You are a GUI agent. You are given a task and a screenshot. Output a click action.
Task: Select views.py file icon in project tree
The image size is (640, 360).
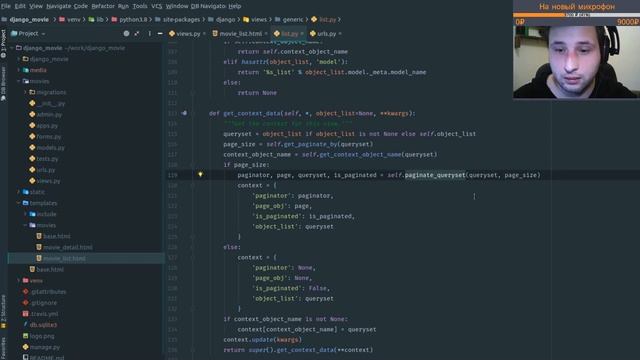point(32,180)
